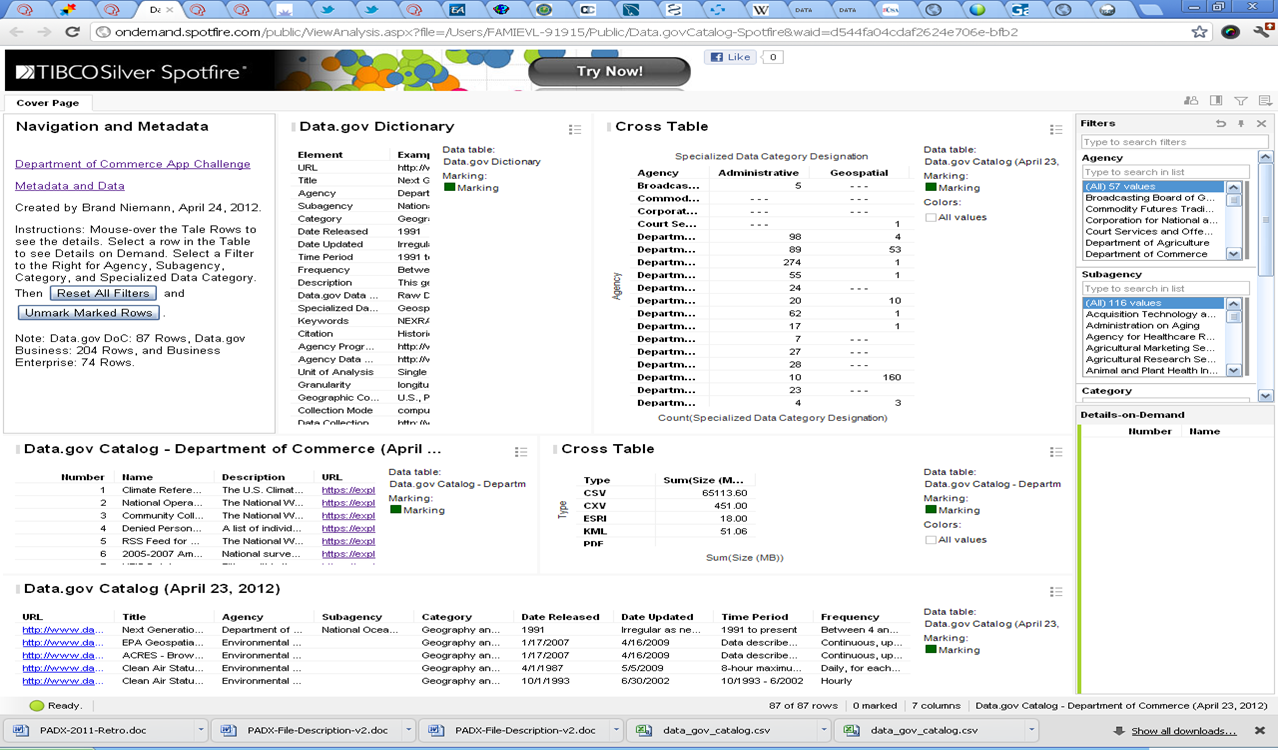Click the export/download icon in the Spotfire toolbar
1278x750 pixels.
1265,101
